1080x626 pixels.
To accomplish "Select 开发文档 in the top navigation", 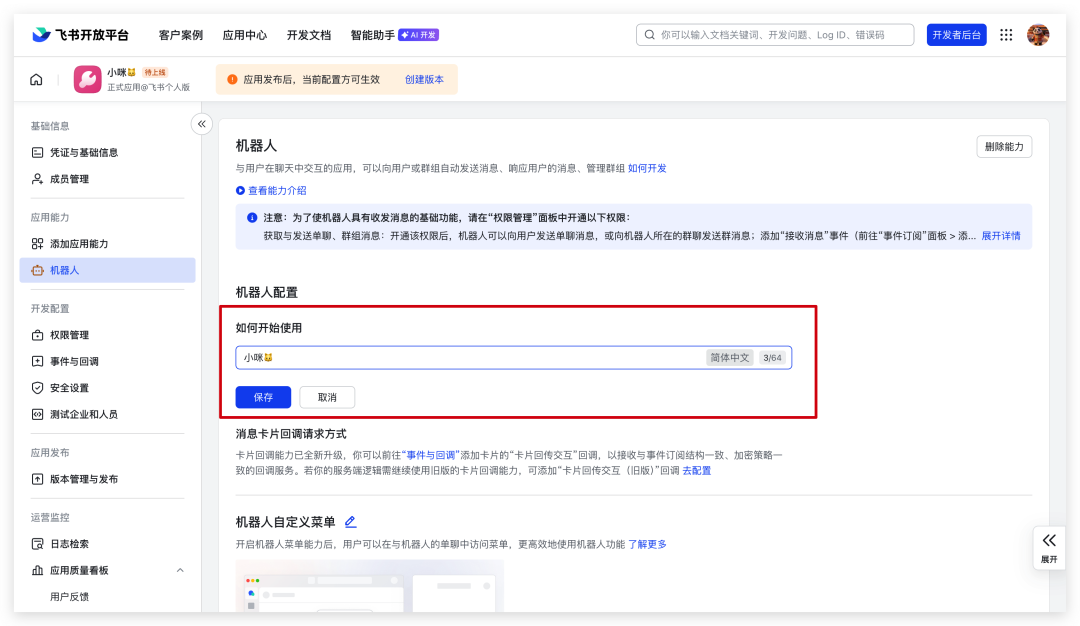I will point(308,35).
